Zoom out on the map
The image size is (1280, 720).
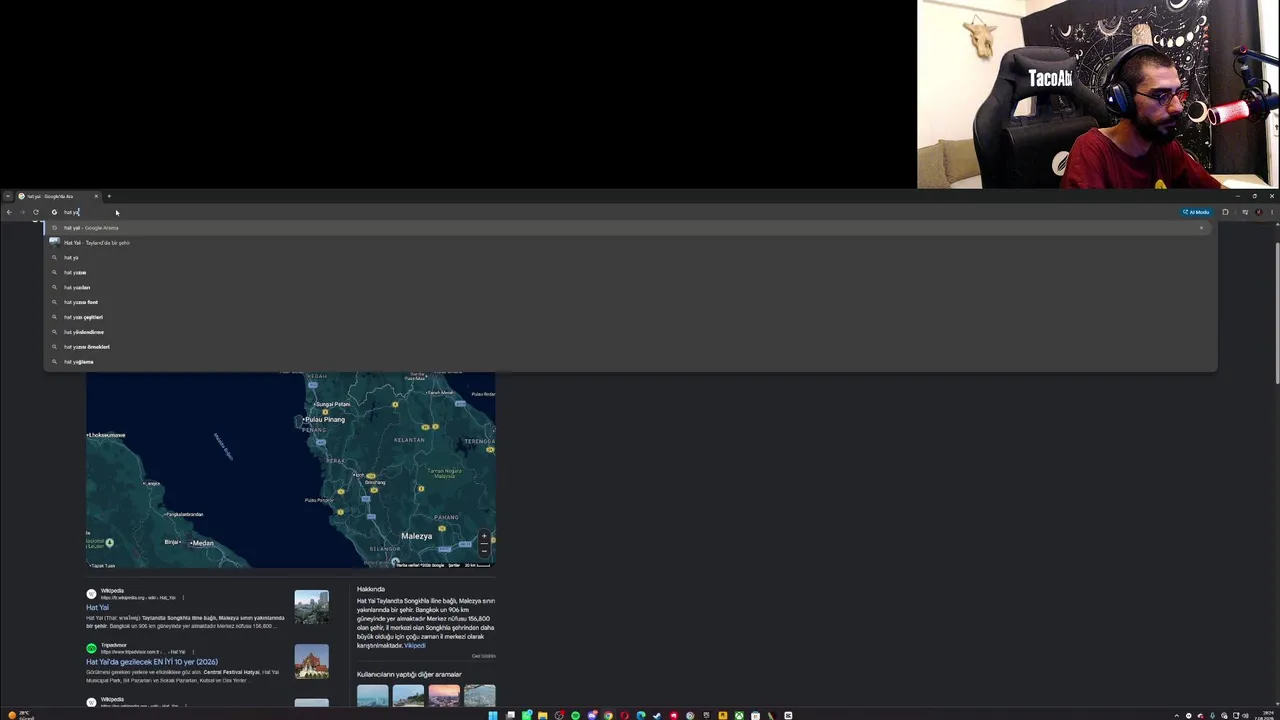click(484, 549)
